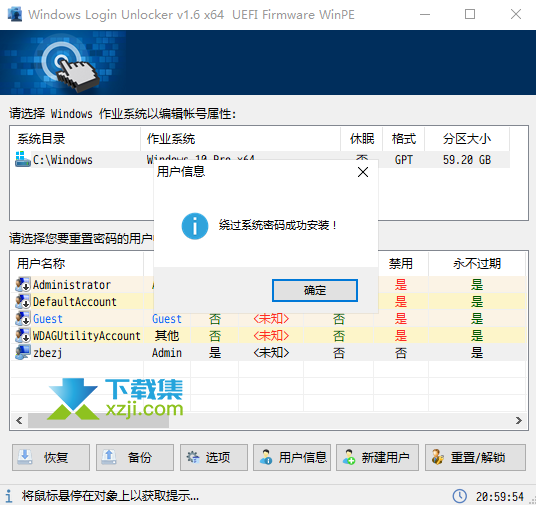Click the GPT format cell

pyautogui.click(x=404, y=160)
